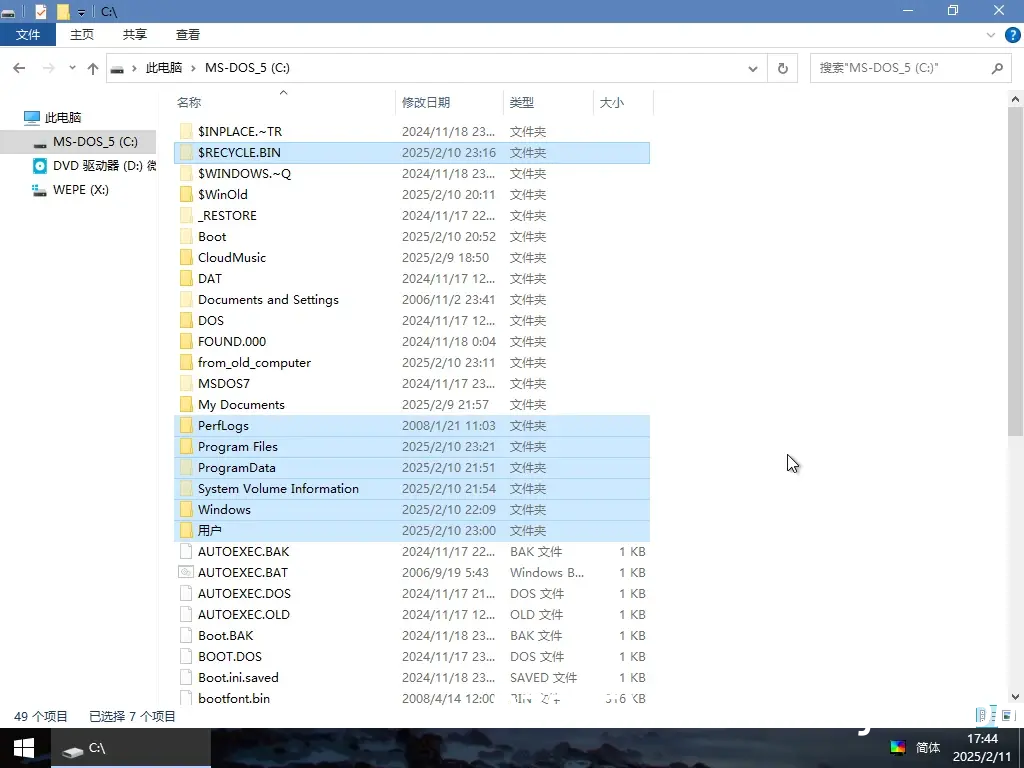Select the FOUND.000 folder
Viewport: 1024px width, 768px height.
[x=412, y=342]
